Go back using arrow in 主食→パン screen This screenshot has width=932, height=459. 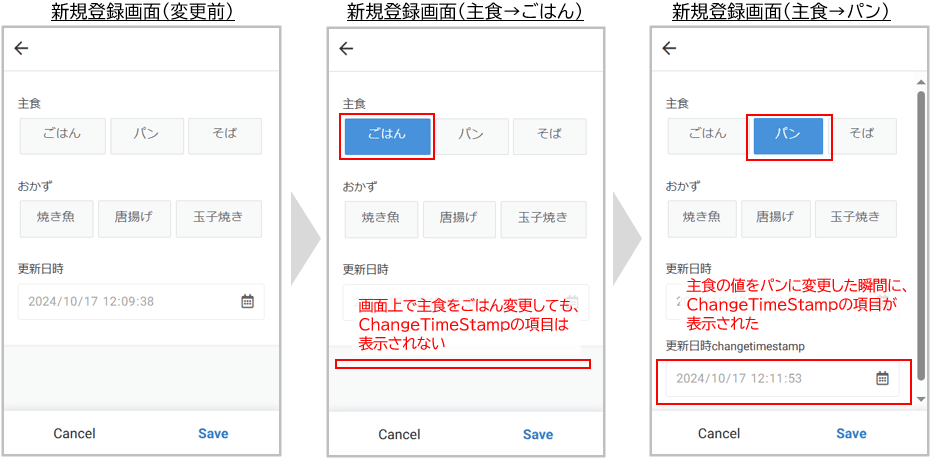pos(669,48)
